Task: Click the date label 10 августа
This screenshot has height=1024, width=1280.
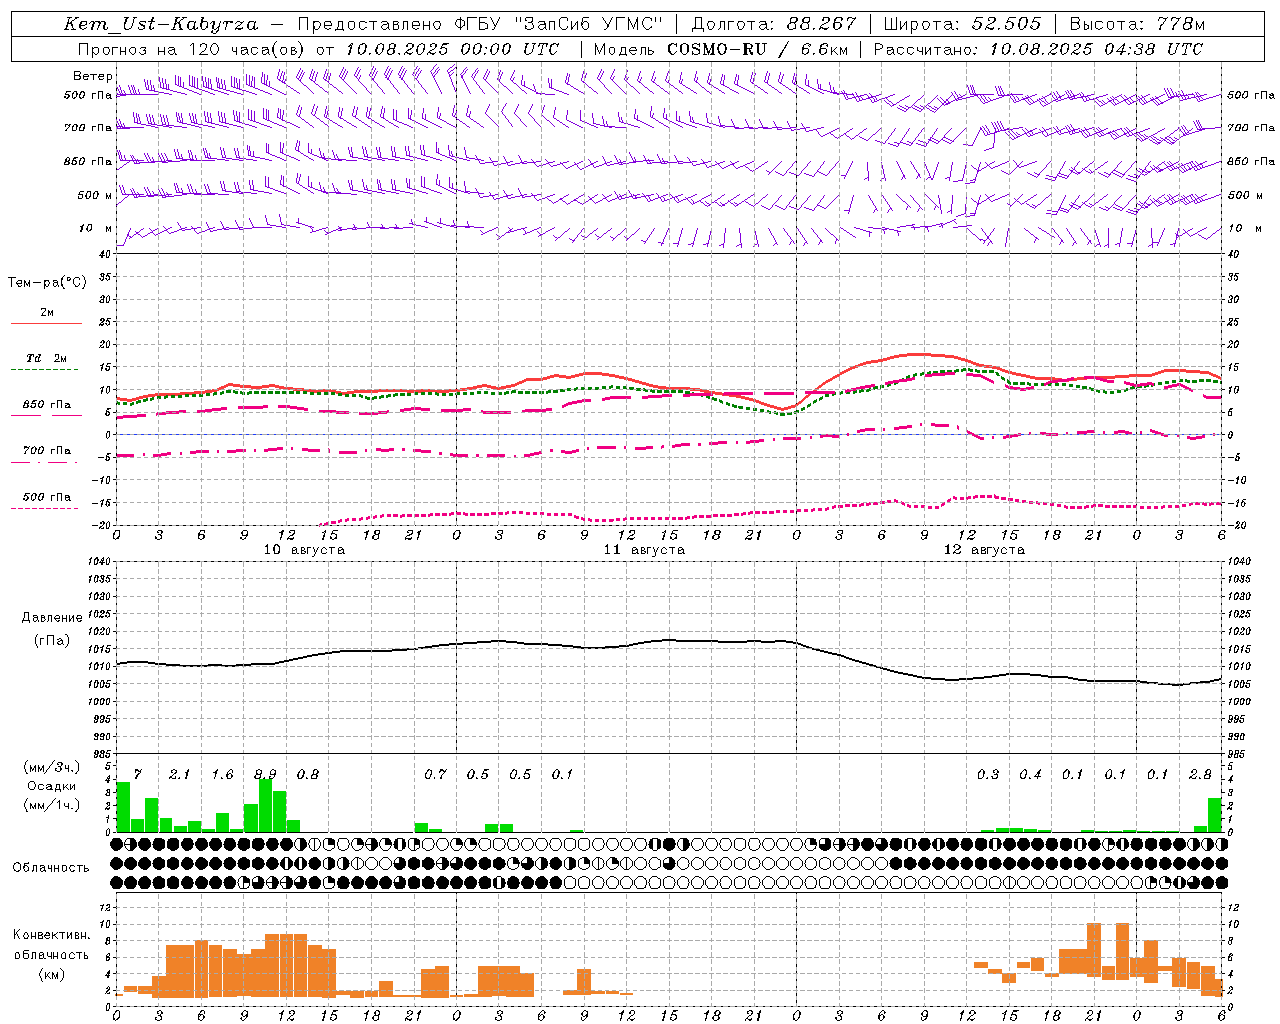Action: (304, 550)
